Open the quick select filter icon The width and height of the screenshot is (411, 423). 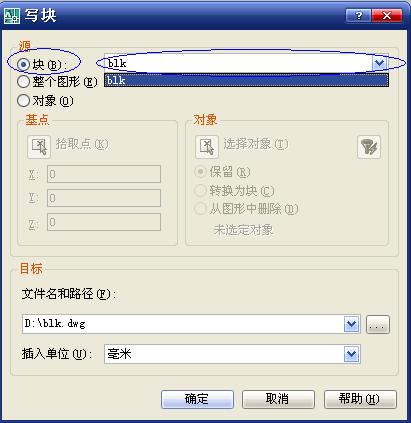(x=369, y=146)
